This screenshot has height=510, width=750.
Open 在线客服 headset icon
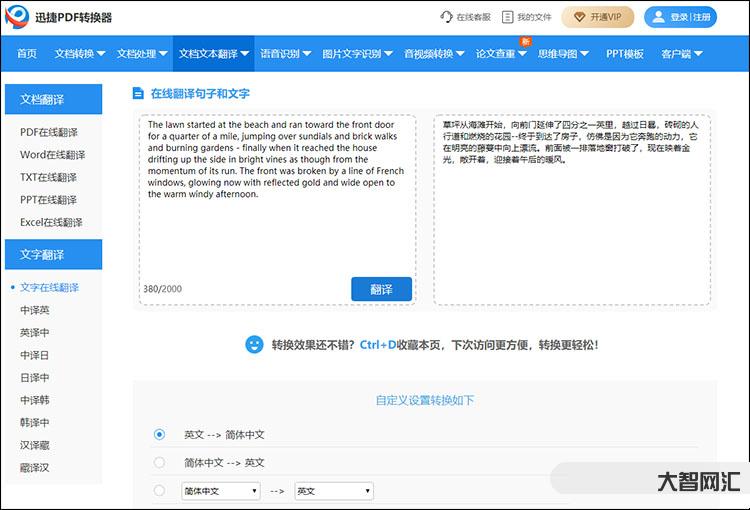pos(447,17)
